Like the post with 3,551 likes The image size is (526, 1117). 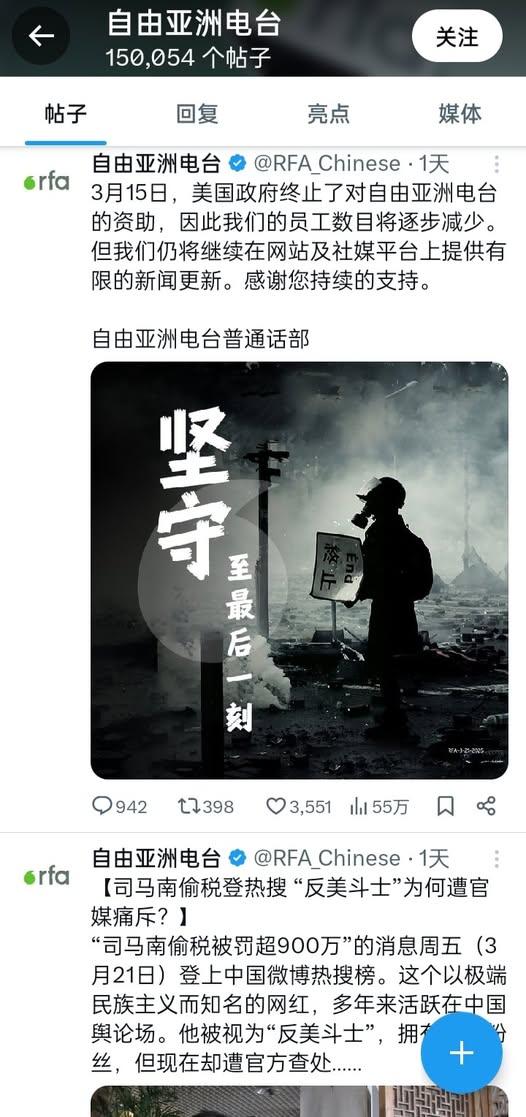tap(299, 806)
